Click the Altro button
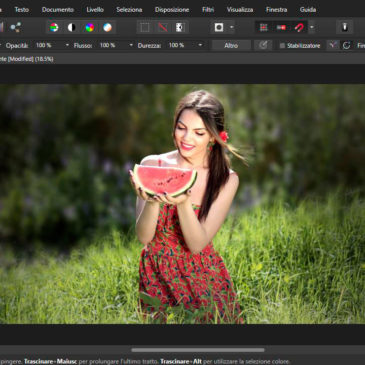 click(231, 45)
